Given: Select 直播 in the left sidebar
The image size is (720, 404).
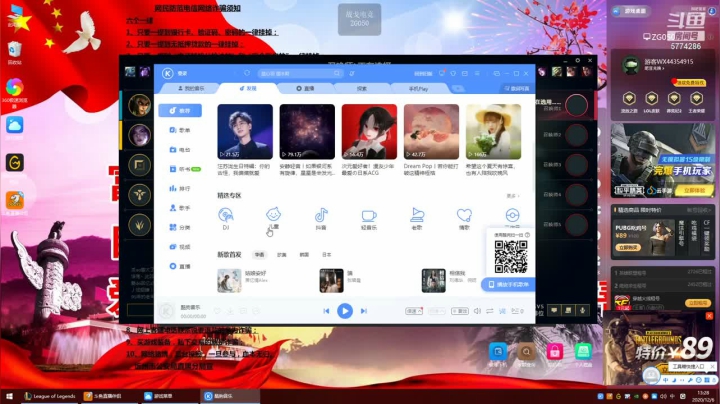Looking at the screenshot, I should [x=180, y=266].
